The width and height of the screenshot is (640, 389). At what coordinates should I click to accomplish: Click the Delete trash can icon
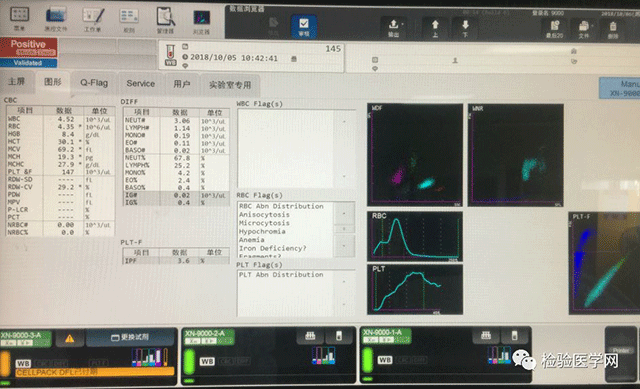[x=613, y=30]
